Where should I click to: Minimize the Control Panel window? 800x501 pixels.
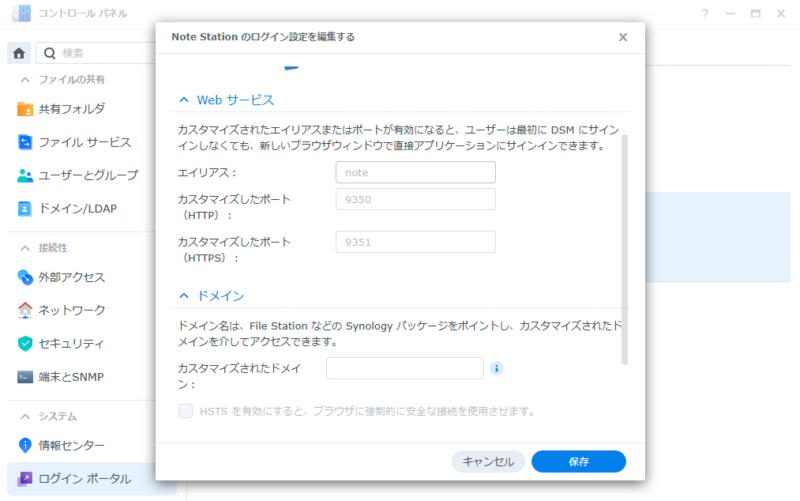click(x=730, y=14)
